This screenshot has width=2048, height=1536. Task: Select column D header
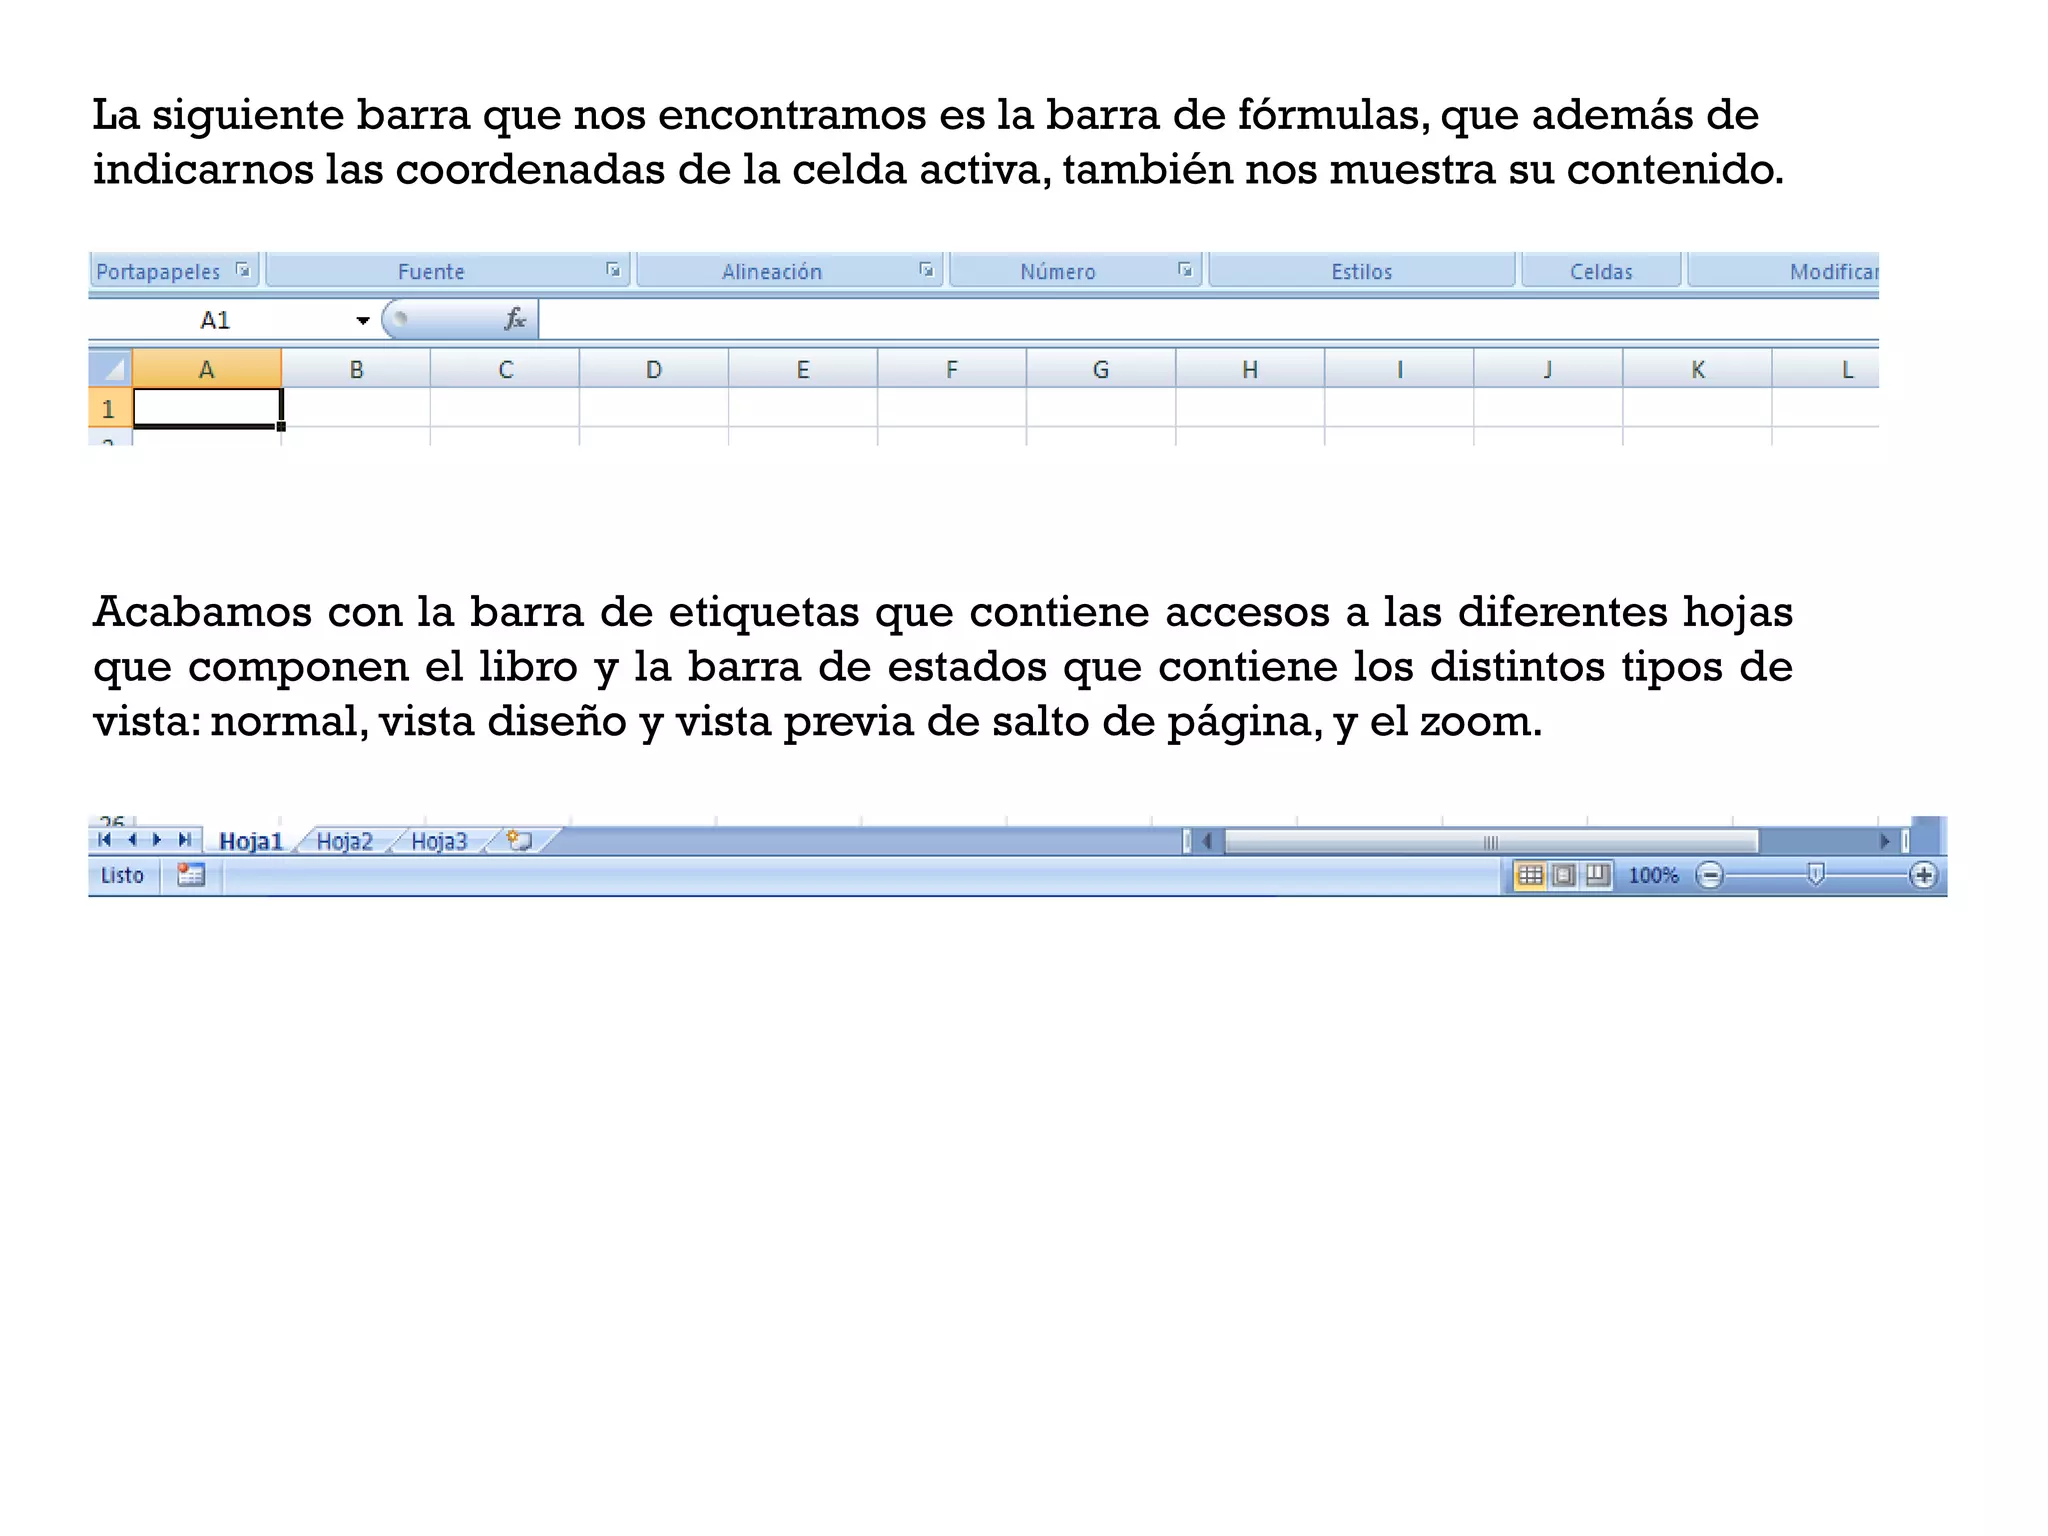coord(654,369)
